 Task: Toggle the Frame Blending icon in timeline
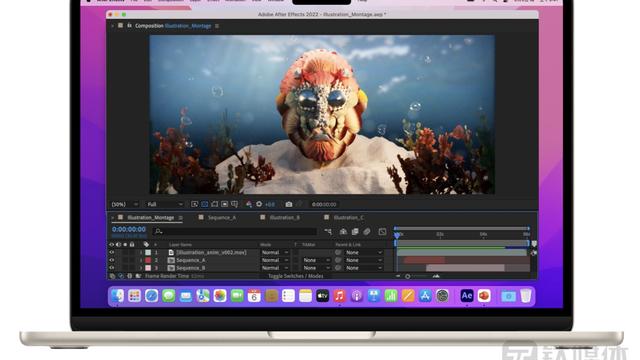pos(355,231)
